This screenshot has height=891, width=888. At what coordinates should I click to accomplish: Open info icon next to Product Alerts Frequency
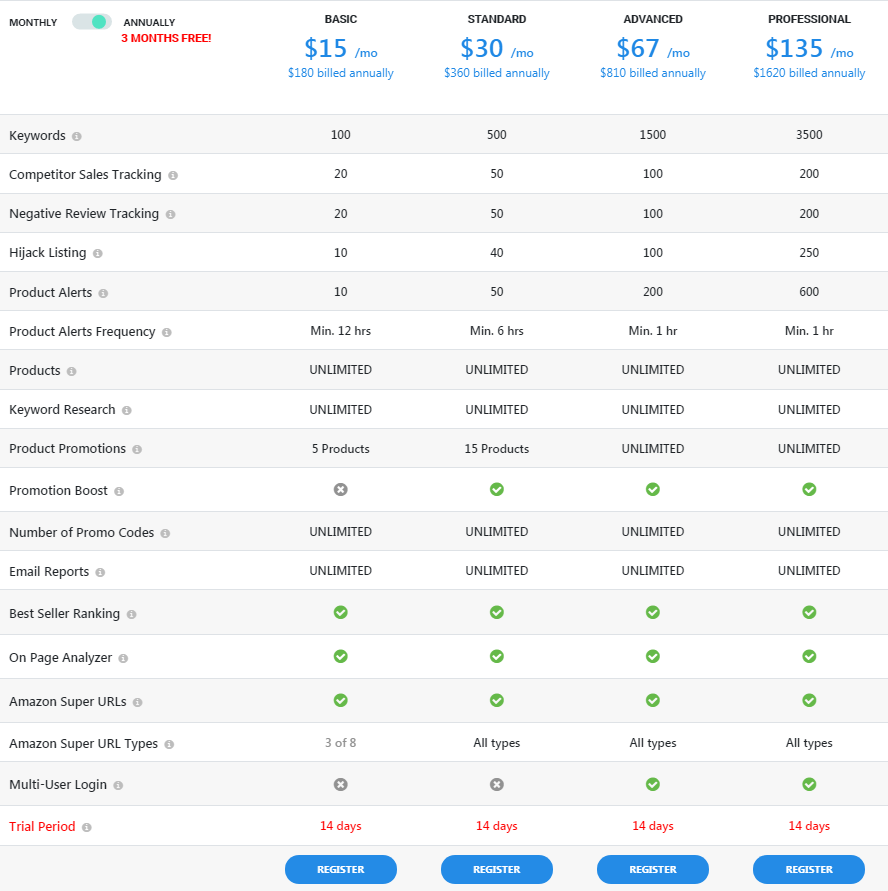point(166,332)
